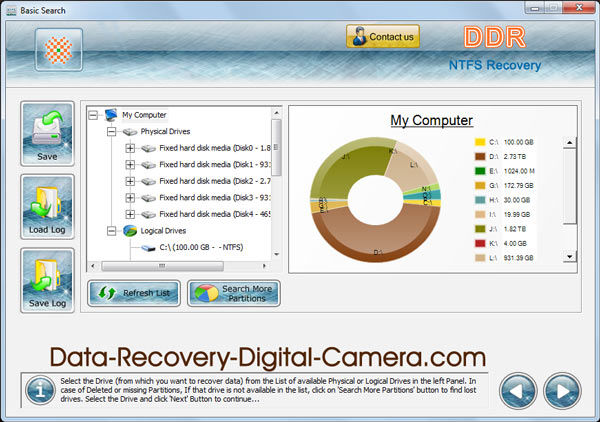Select Physical Drives in the tree

(x=165, y=131)
